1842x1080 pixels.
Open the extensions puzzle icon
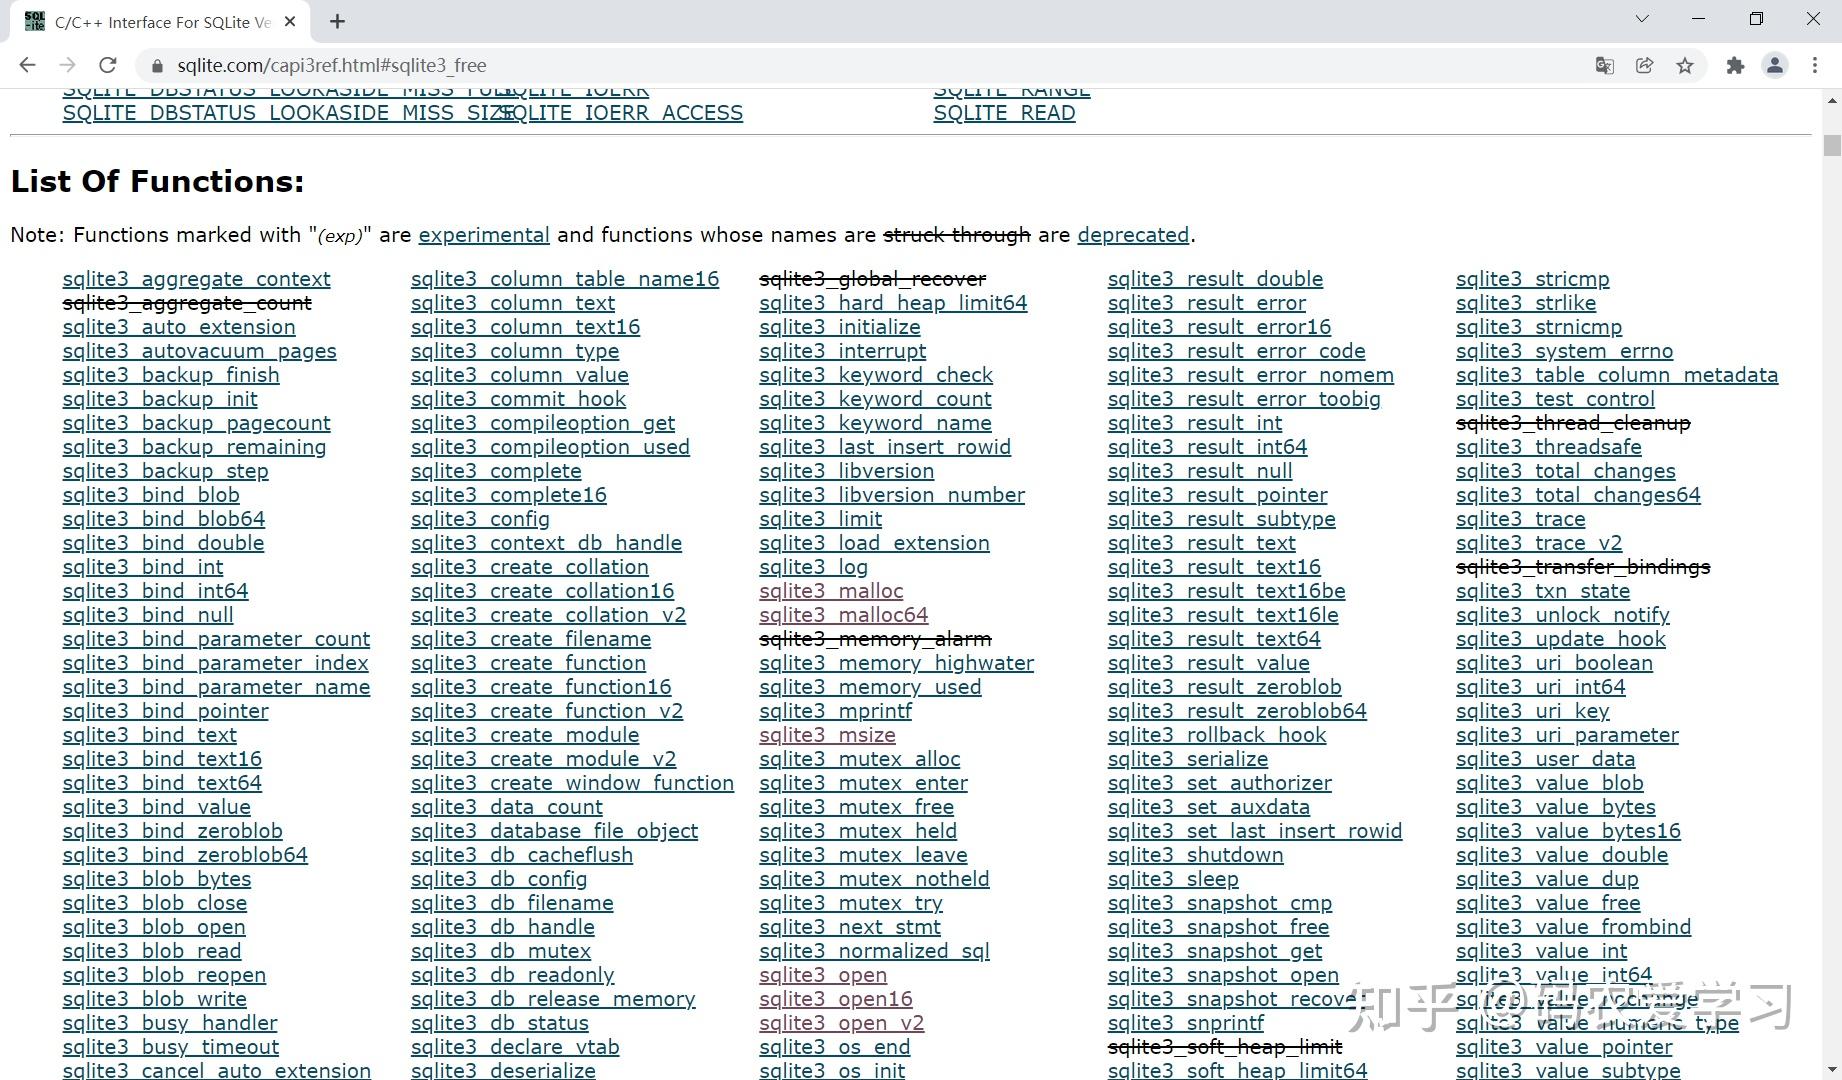tap(1735, 65)
